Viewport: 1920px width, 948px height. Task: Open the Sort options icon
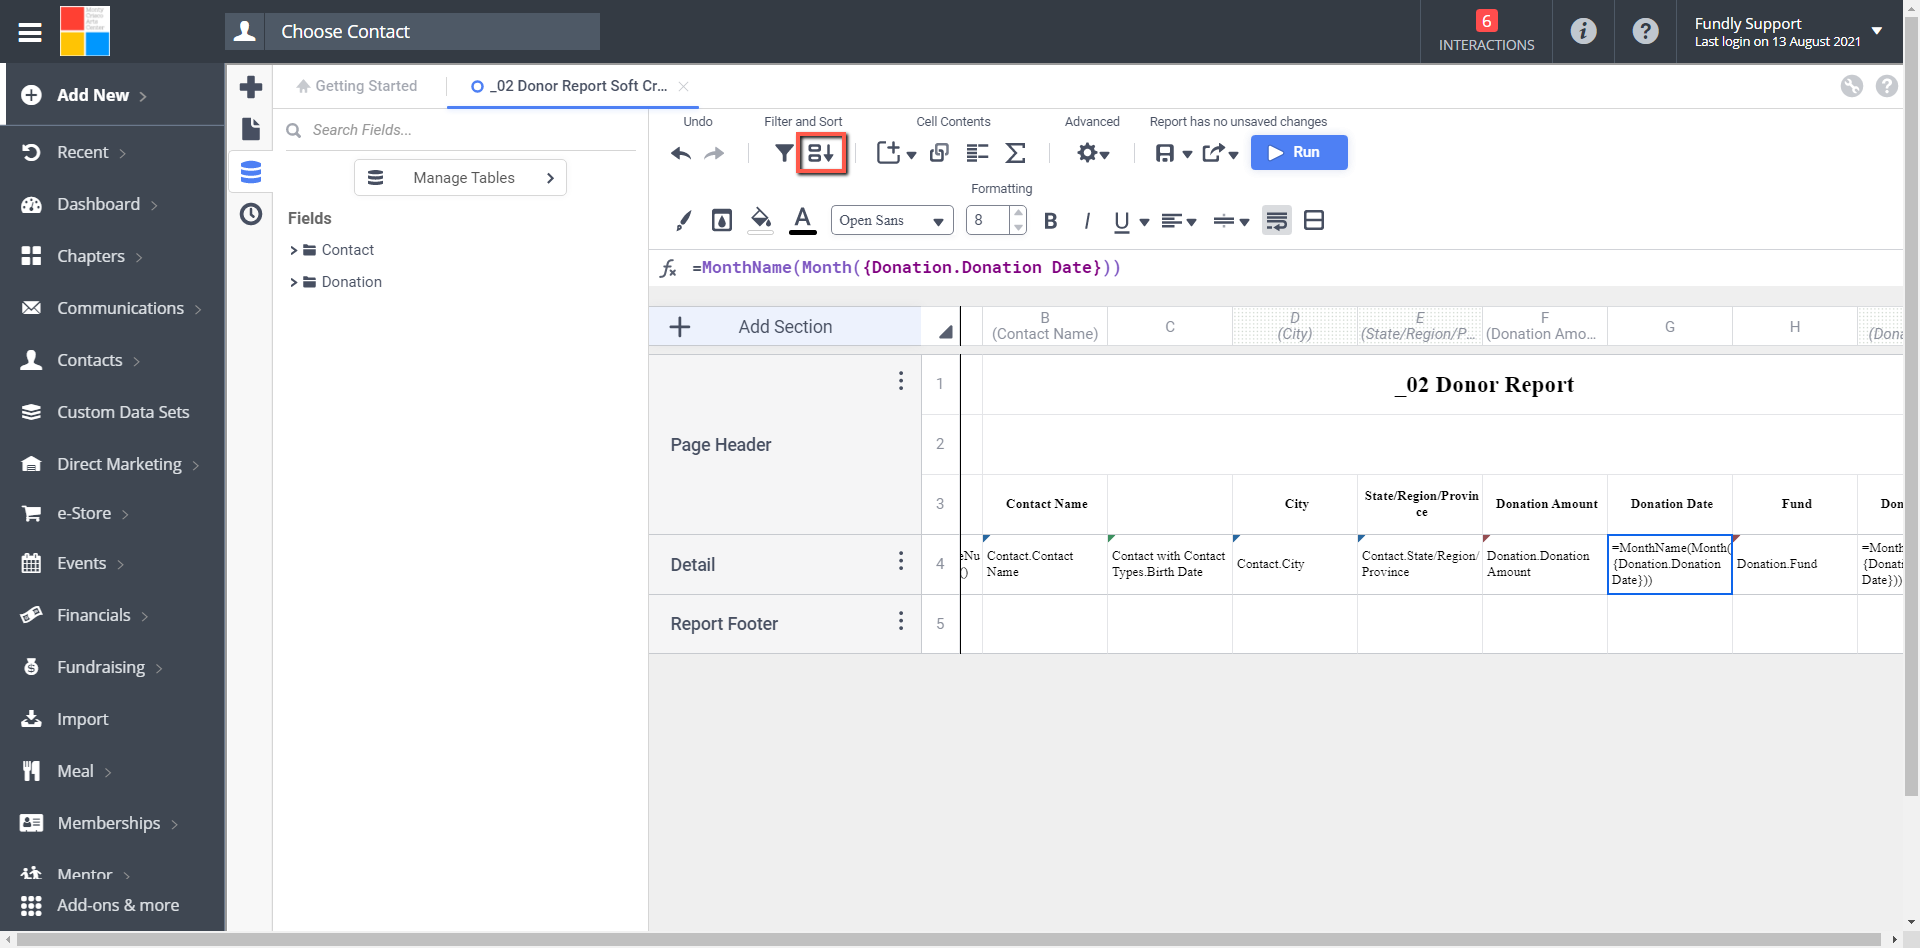coord(821,153)
